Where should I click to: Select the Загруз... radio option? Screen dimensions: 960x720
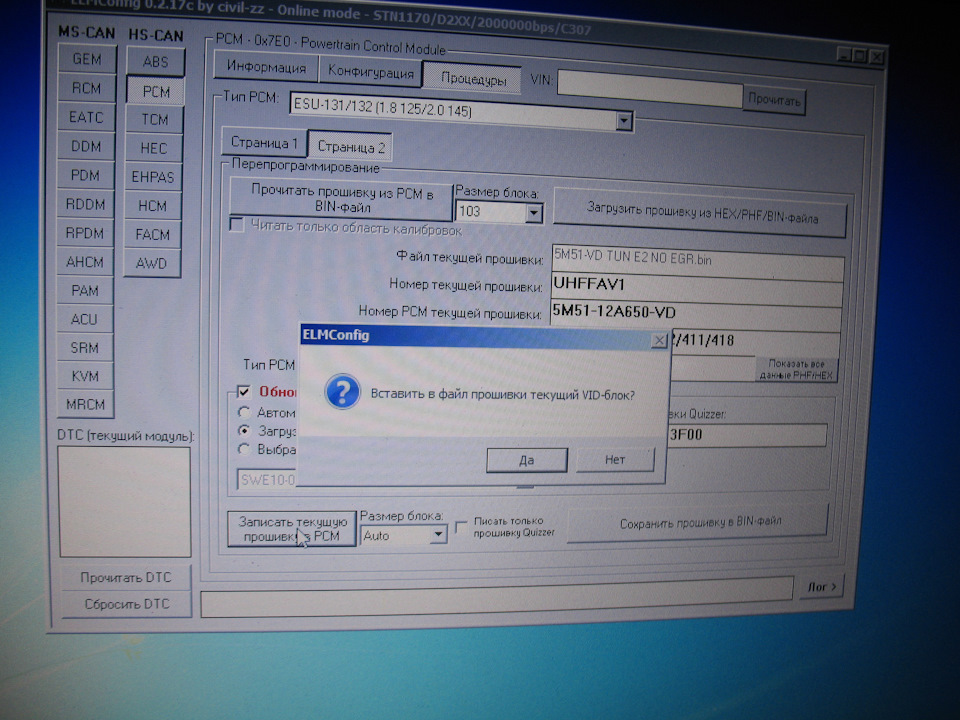point(244,430)
